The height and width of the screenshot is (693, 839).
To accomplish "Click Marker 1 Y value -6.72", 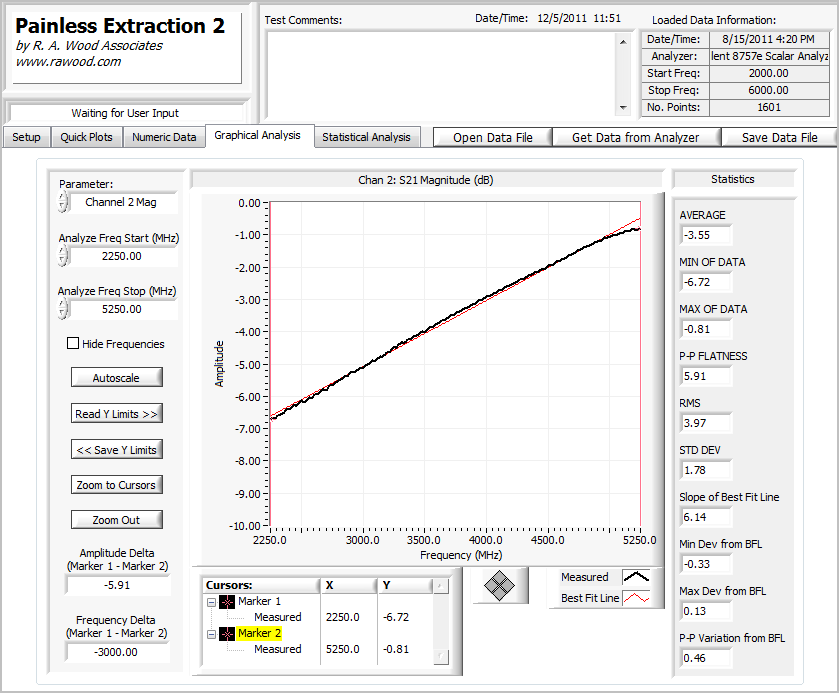I will click(x=396, y=618).
